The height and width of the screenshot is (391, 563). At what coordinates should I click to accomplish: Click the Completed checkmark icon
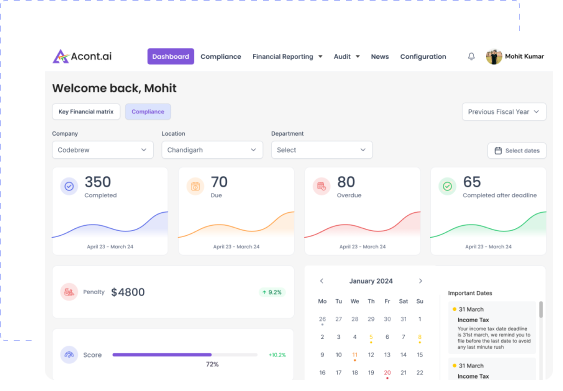tap(69, 186)
